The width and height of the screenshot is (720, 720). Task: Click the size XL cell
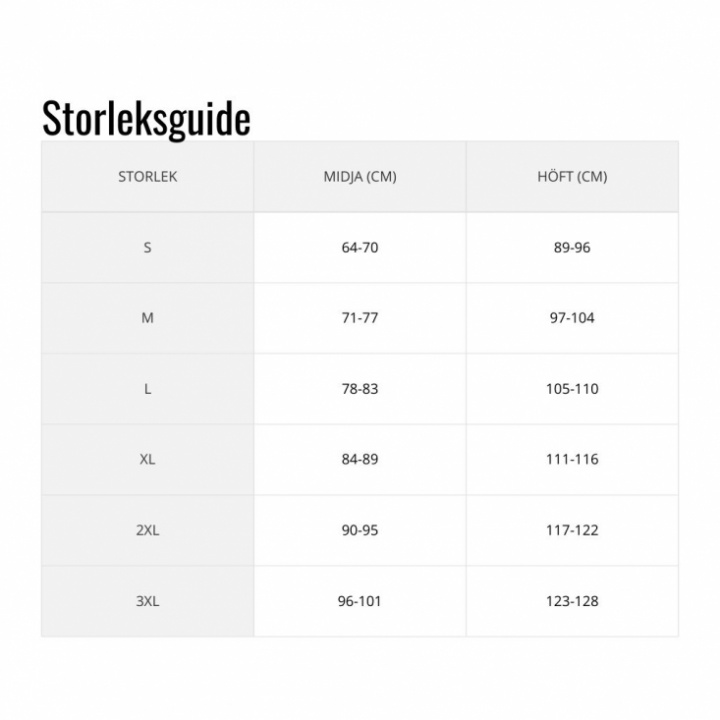point(147,460)
